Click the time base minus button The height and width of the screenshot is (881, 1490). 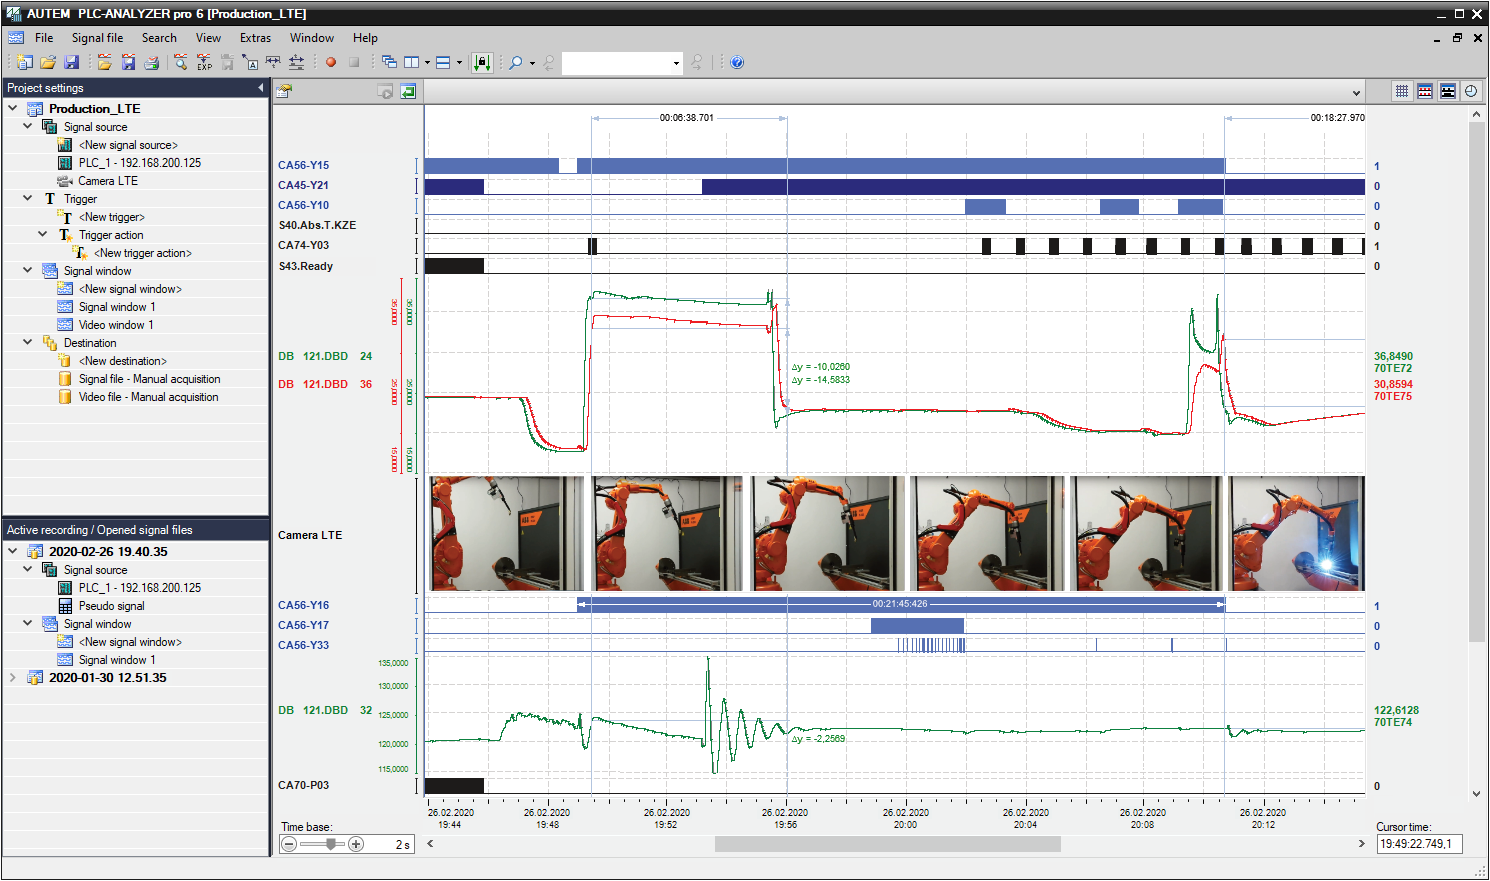click(x=289, y=844)
